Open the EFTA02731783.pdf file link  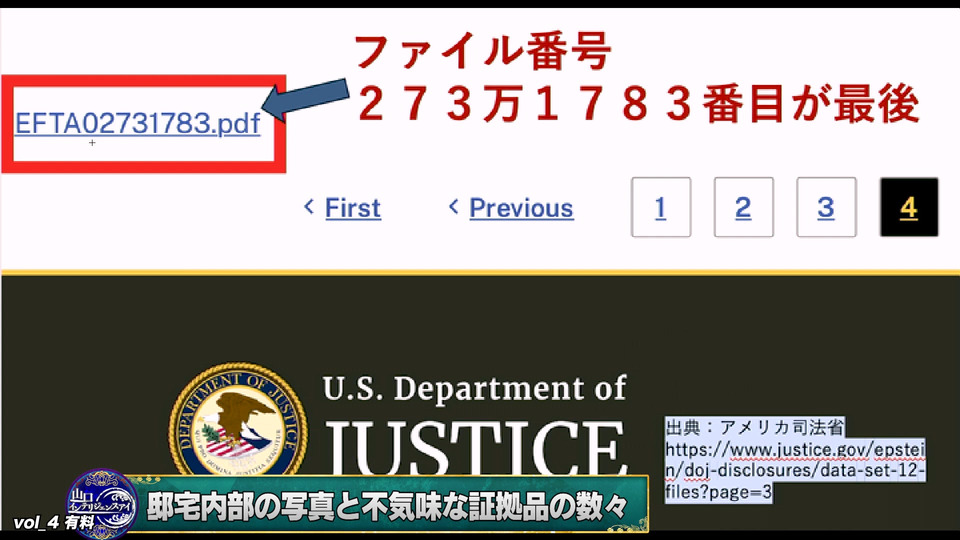pos(137,123)
